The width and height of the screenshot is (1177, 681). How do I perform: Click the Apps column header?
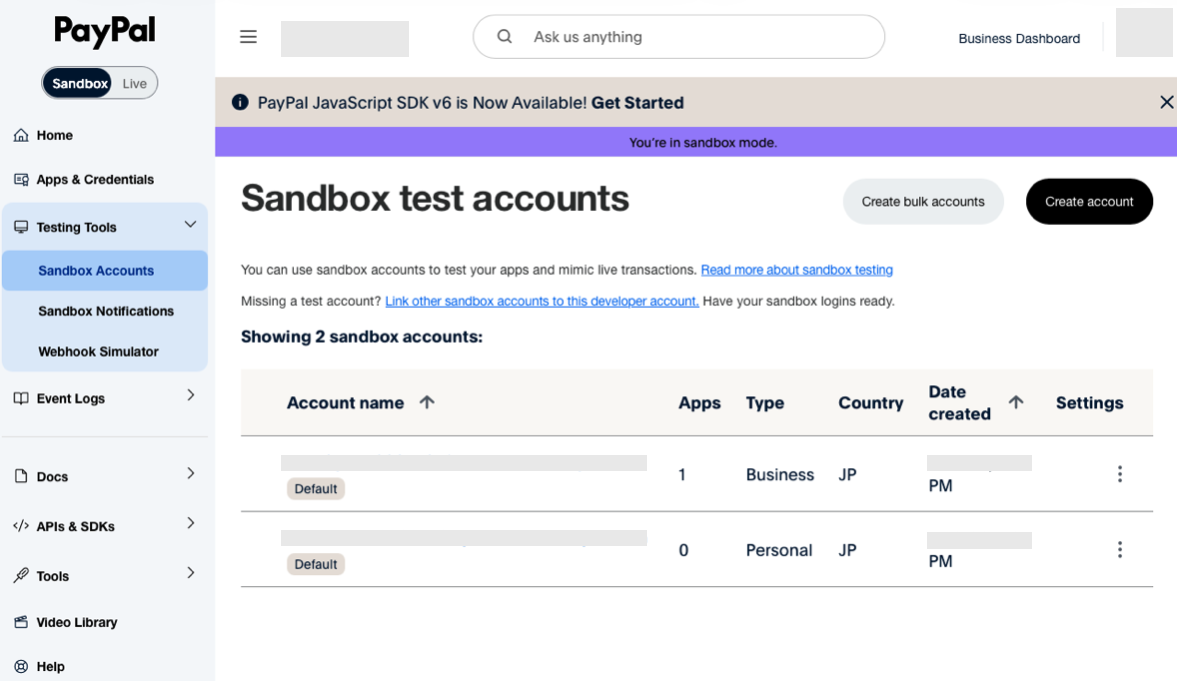pos(700,403)
